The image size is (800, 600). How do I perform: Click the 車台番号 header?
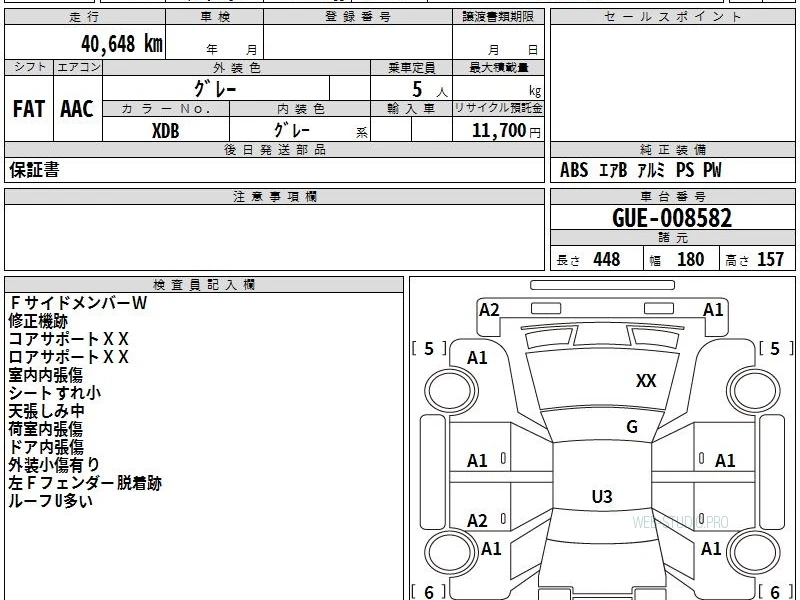click(x=672, y=196)
